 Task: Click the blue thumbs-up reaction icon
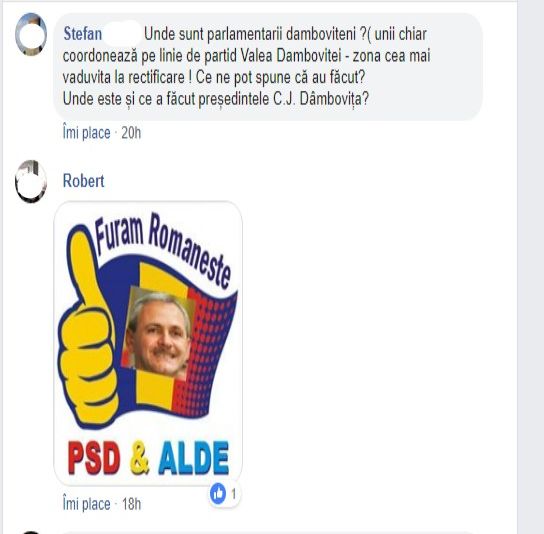[218, 493]
